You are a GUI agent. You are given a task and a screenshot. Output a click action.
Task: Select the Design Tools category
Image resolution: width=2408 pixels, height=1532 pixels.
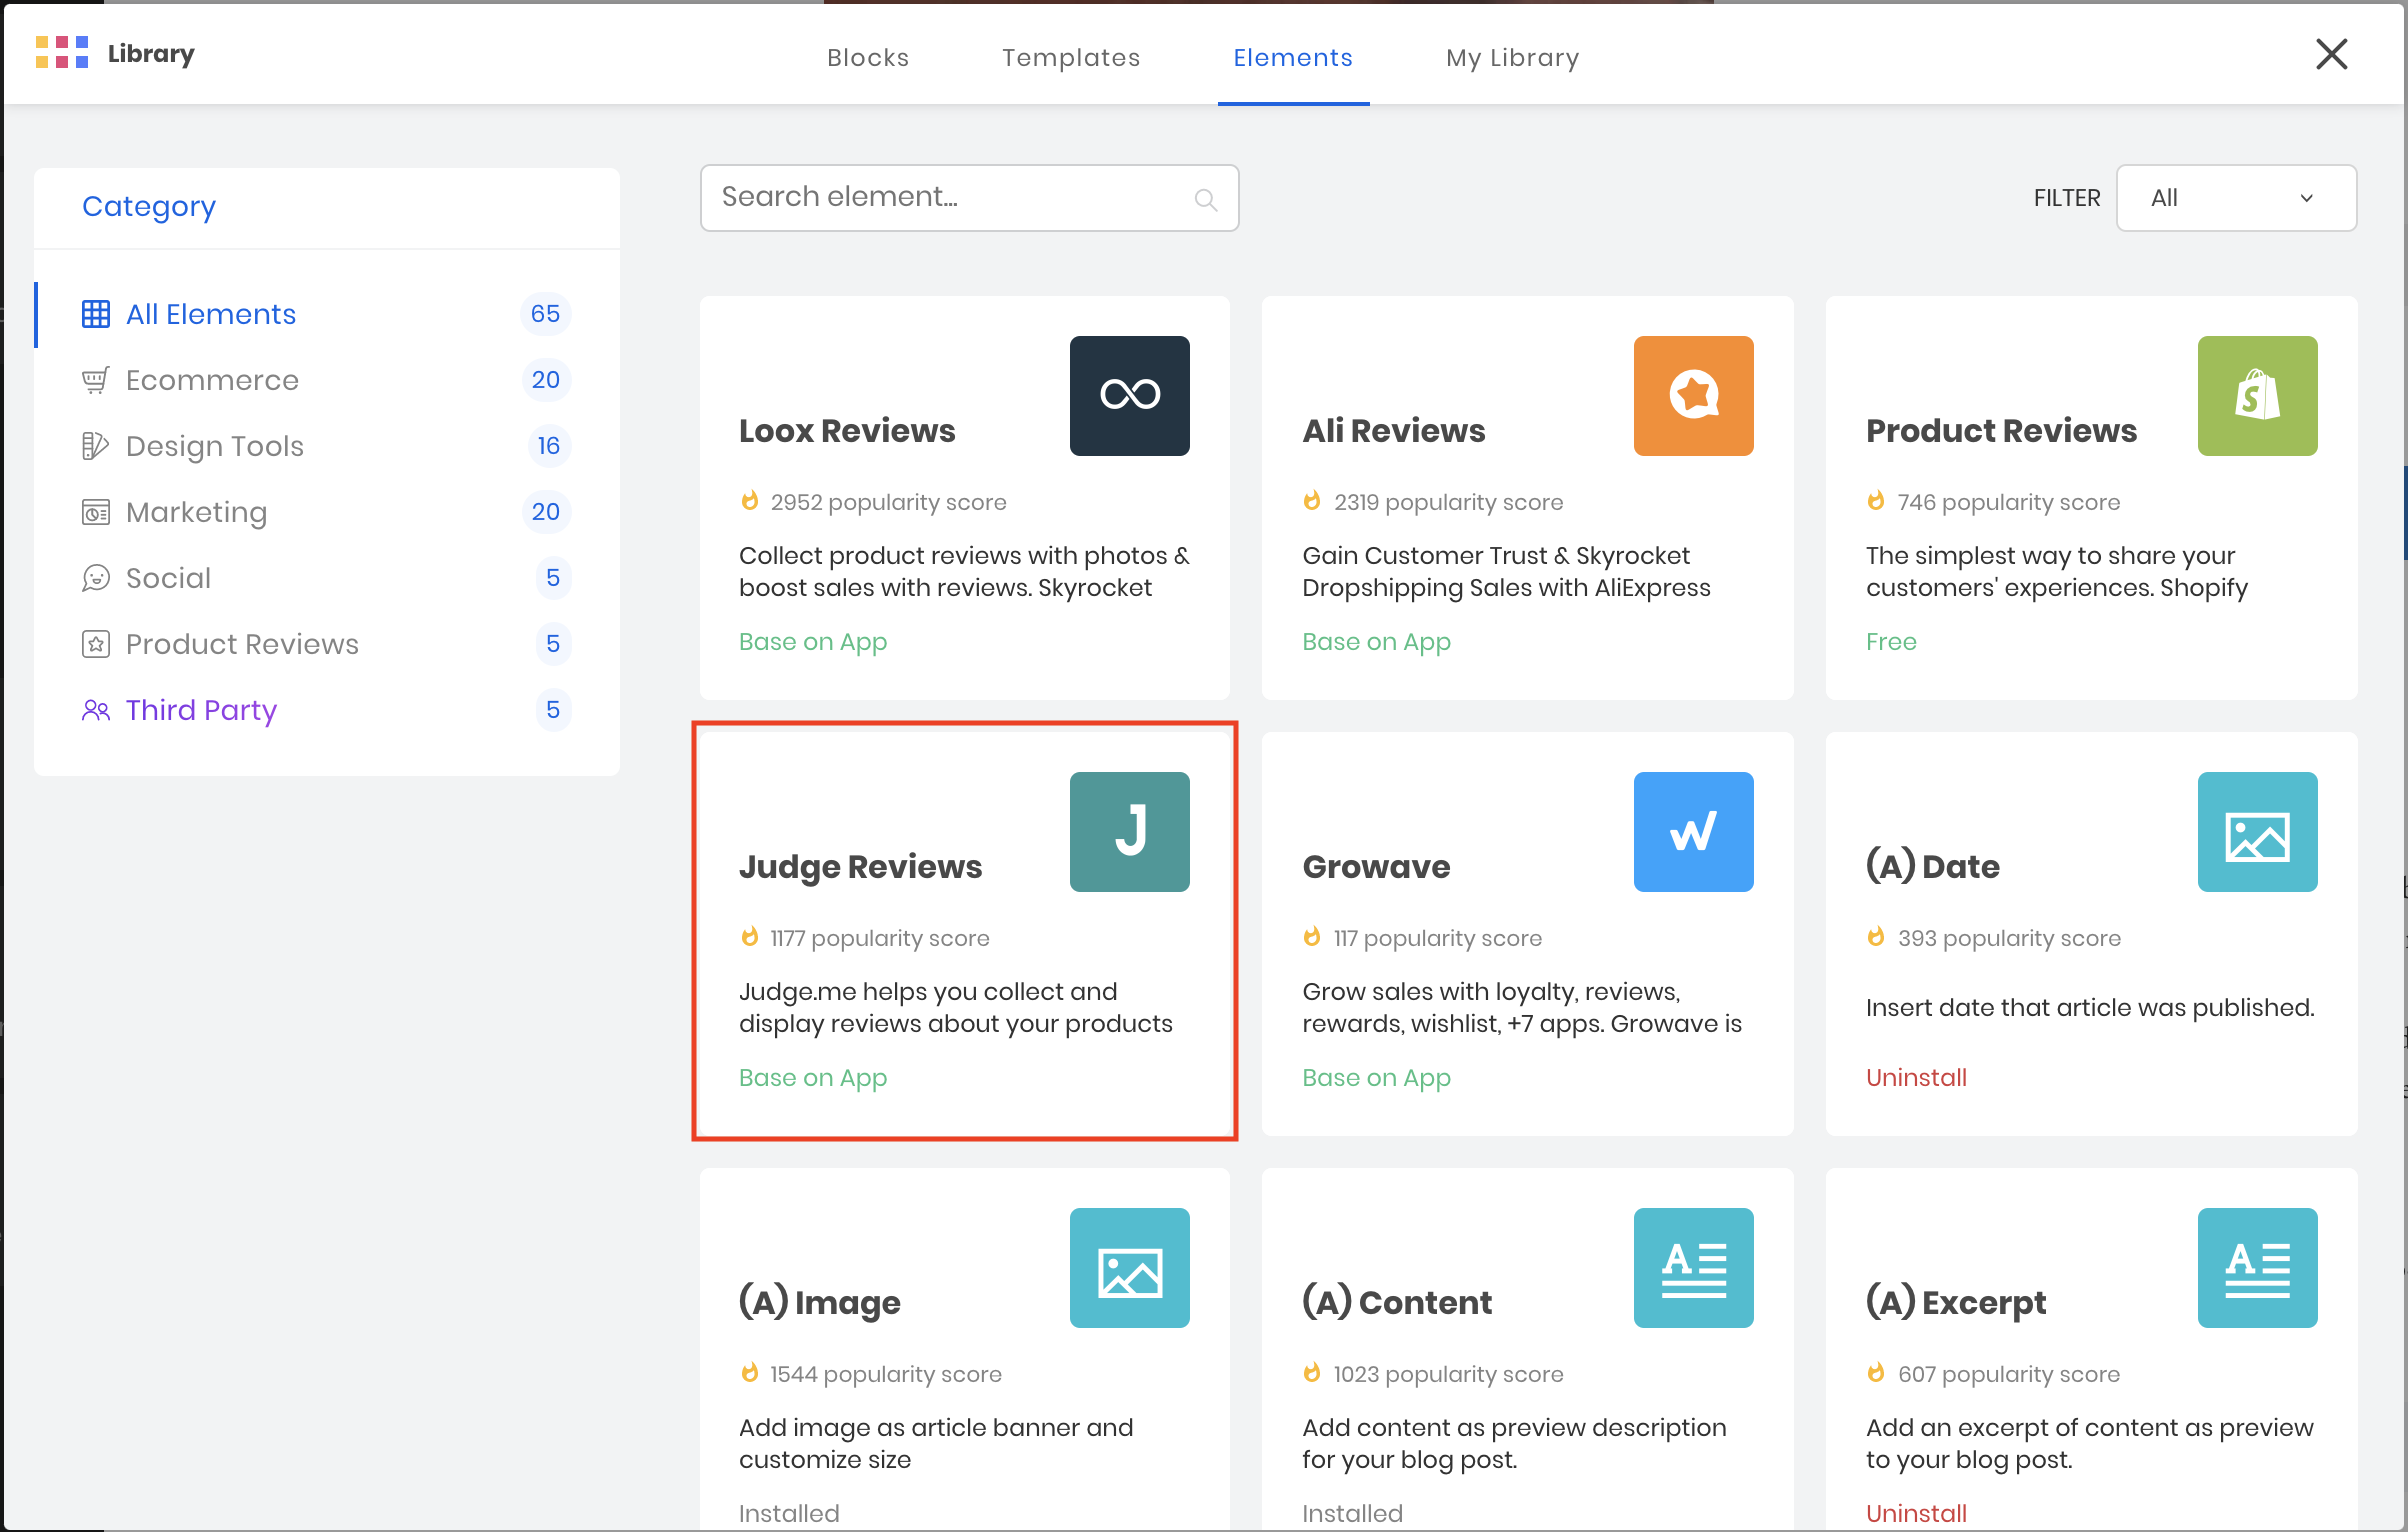click(214, 446)
